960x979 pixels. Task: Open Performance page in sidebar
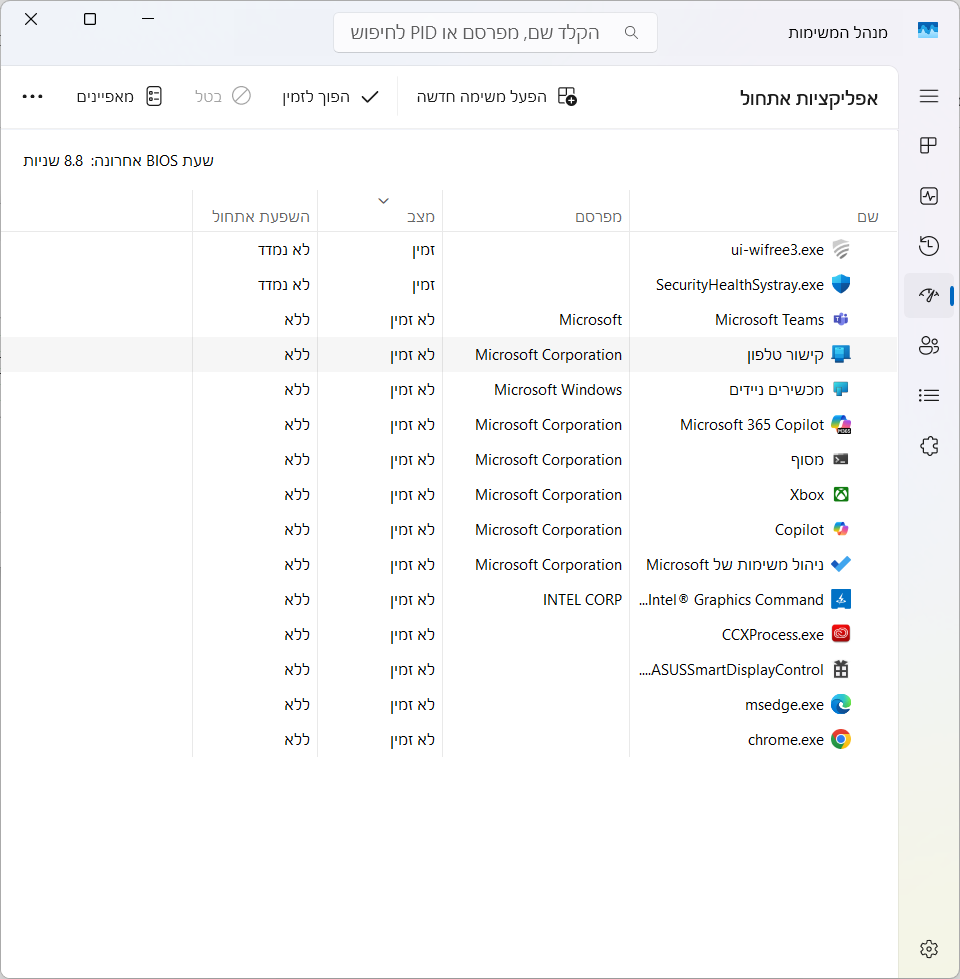pyautogui.click(x=929, y=196)
